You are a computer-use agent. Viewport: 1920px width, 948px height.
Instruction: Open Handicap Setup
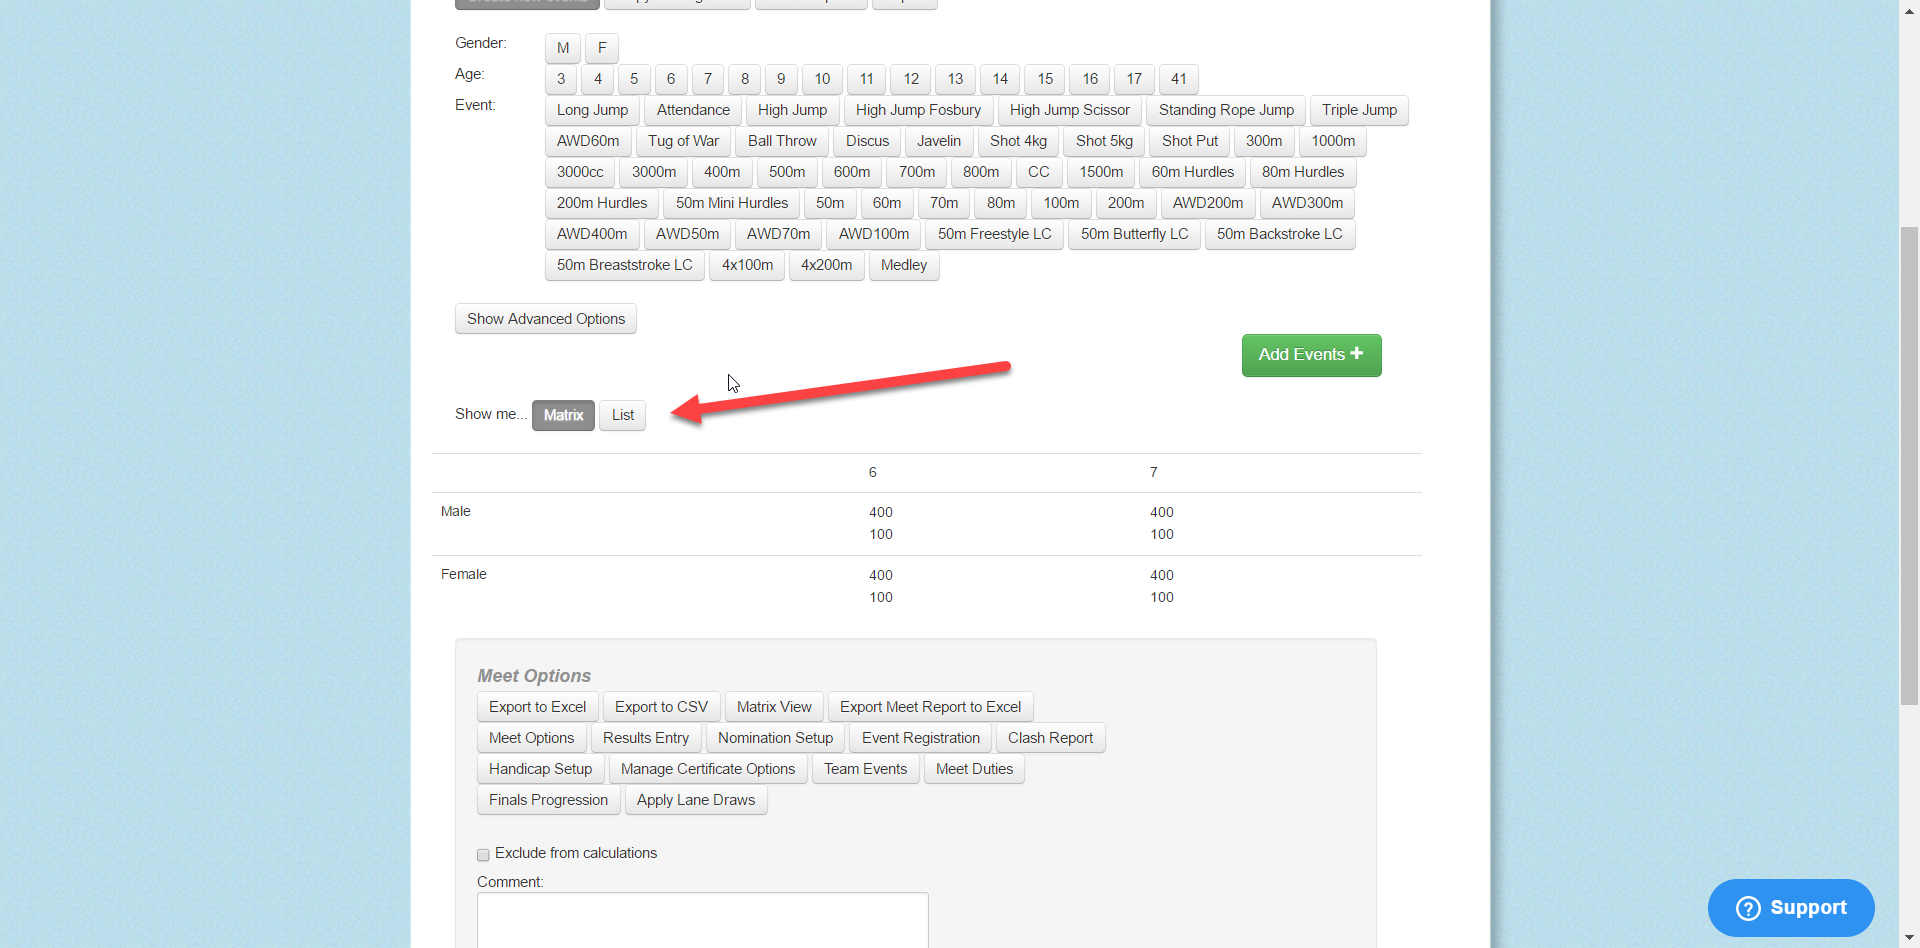click(x=540, y=769)
